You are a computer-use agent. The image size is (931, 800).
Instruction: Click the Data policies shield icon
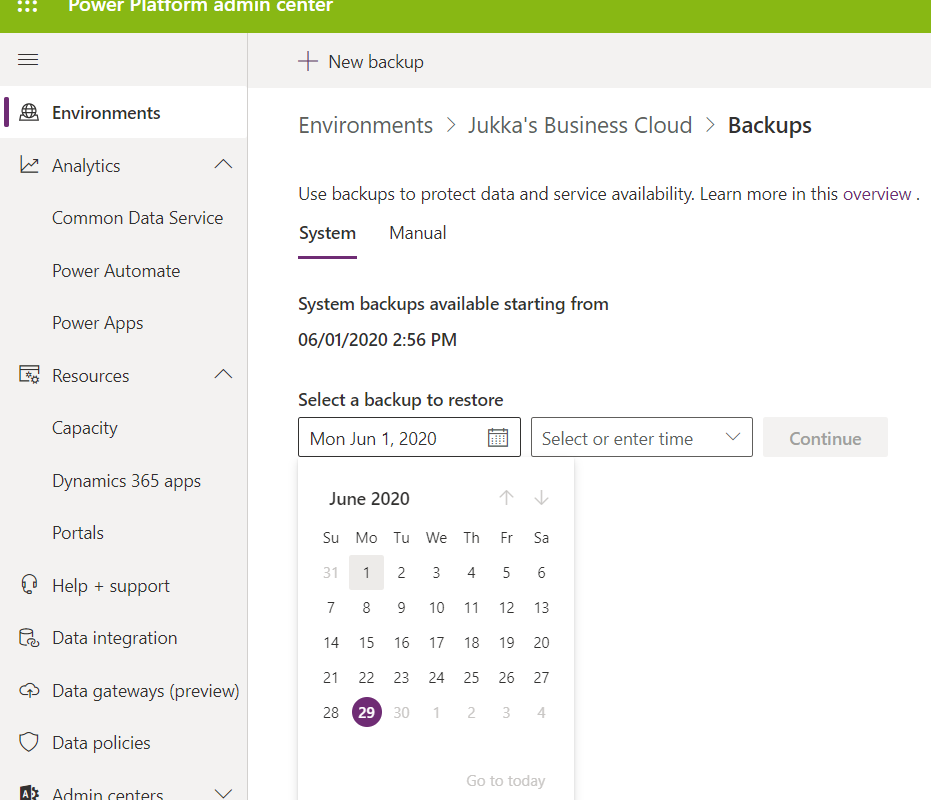29,742
